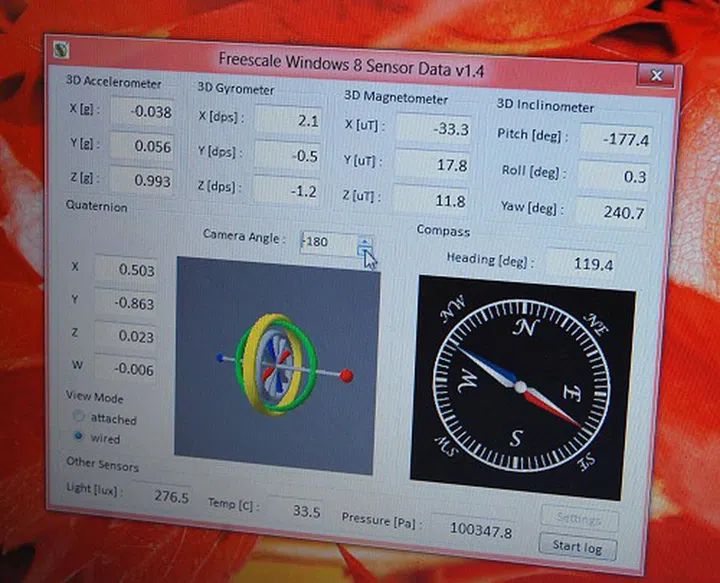Image resolution: width=720 pixels, height=583 pixels.
Task: Select the wired view mode
Action: click(79, 435)
